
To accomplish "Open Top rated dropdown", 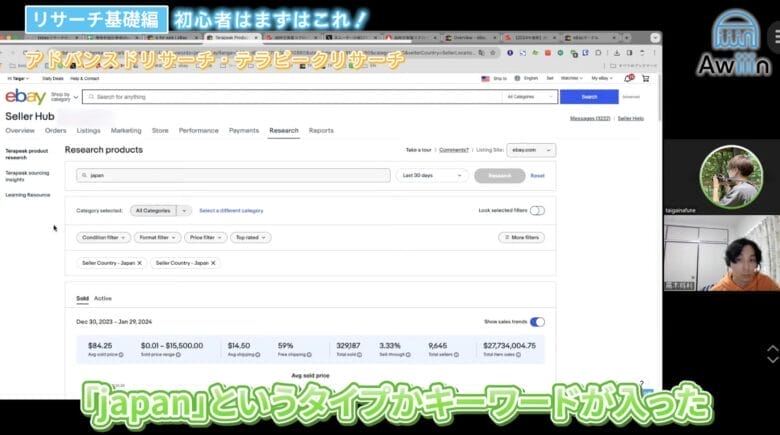I will [251, 238].
